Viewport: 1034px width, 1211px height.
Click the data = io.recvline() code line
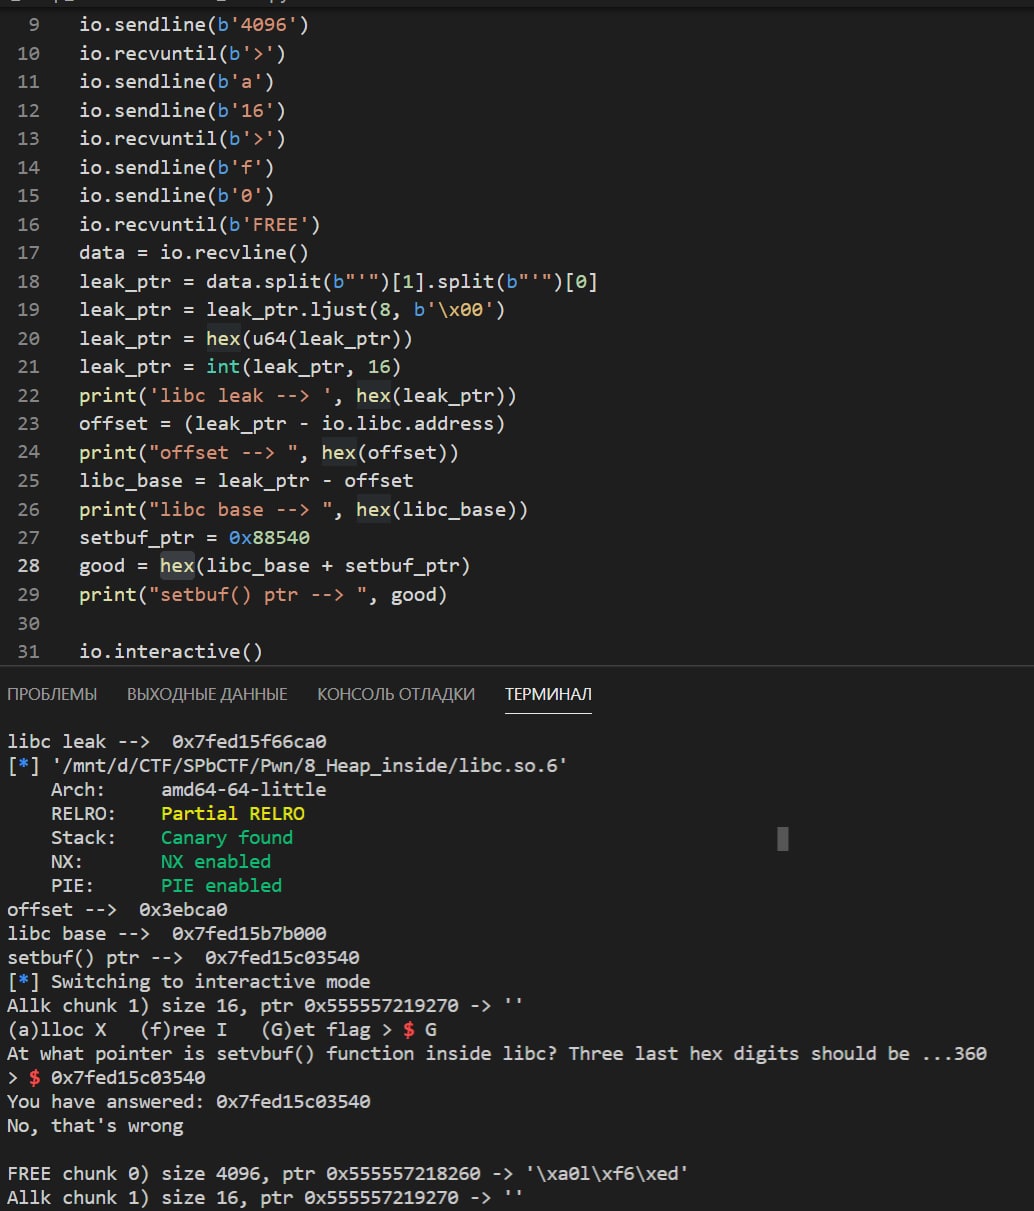coord(194,253)
